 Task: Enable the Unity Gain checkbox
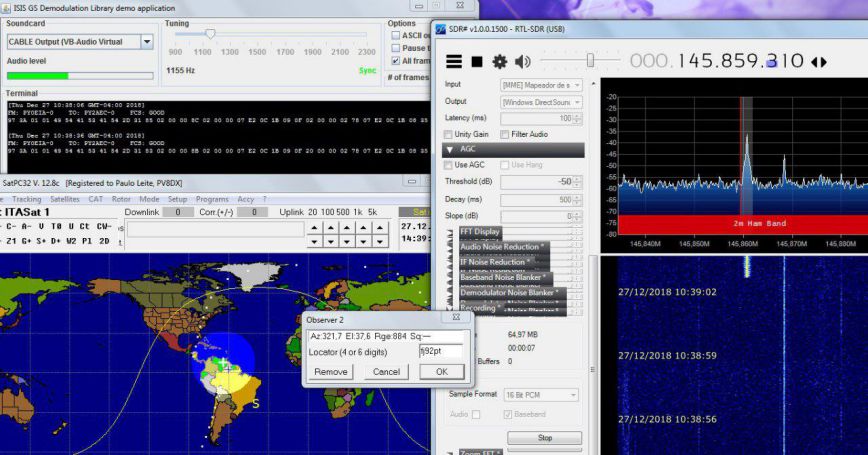[x=450, y=134]
